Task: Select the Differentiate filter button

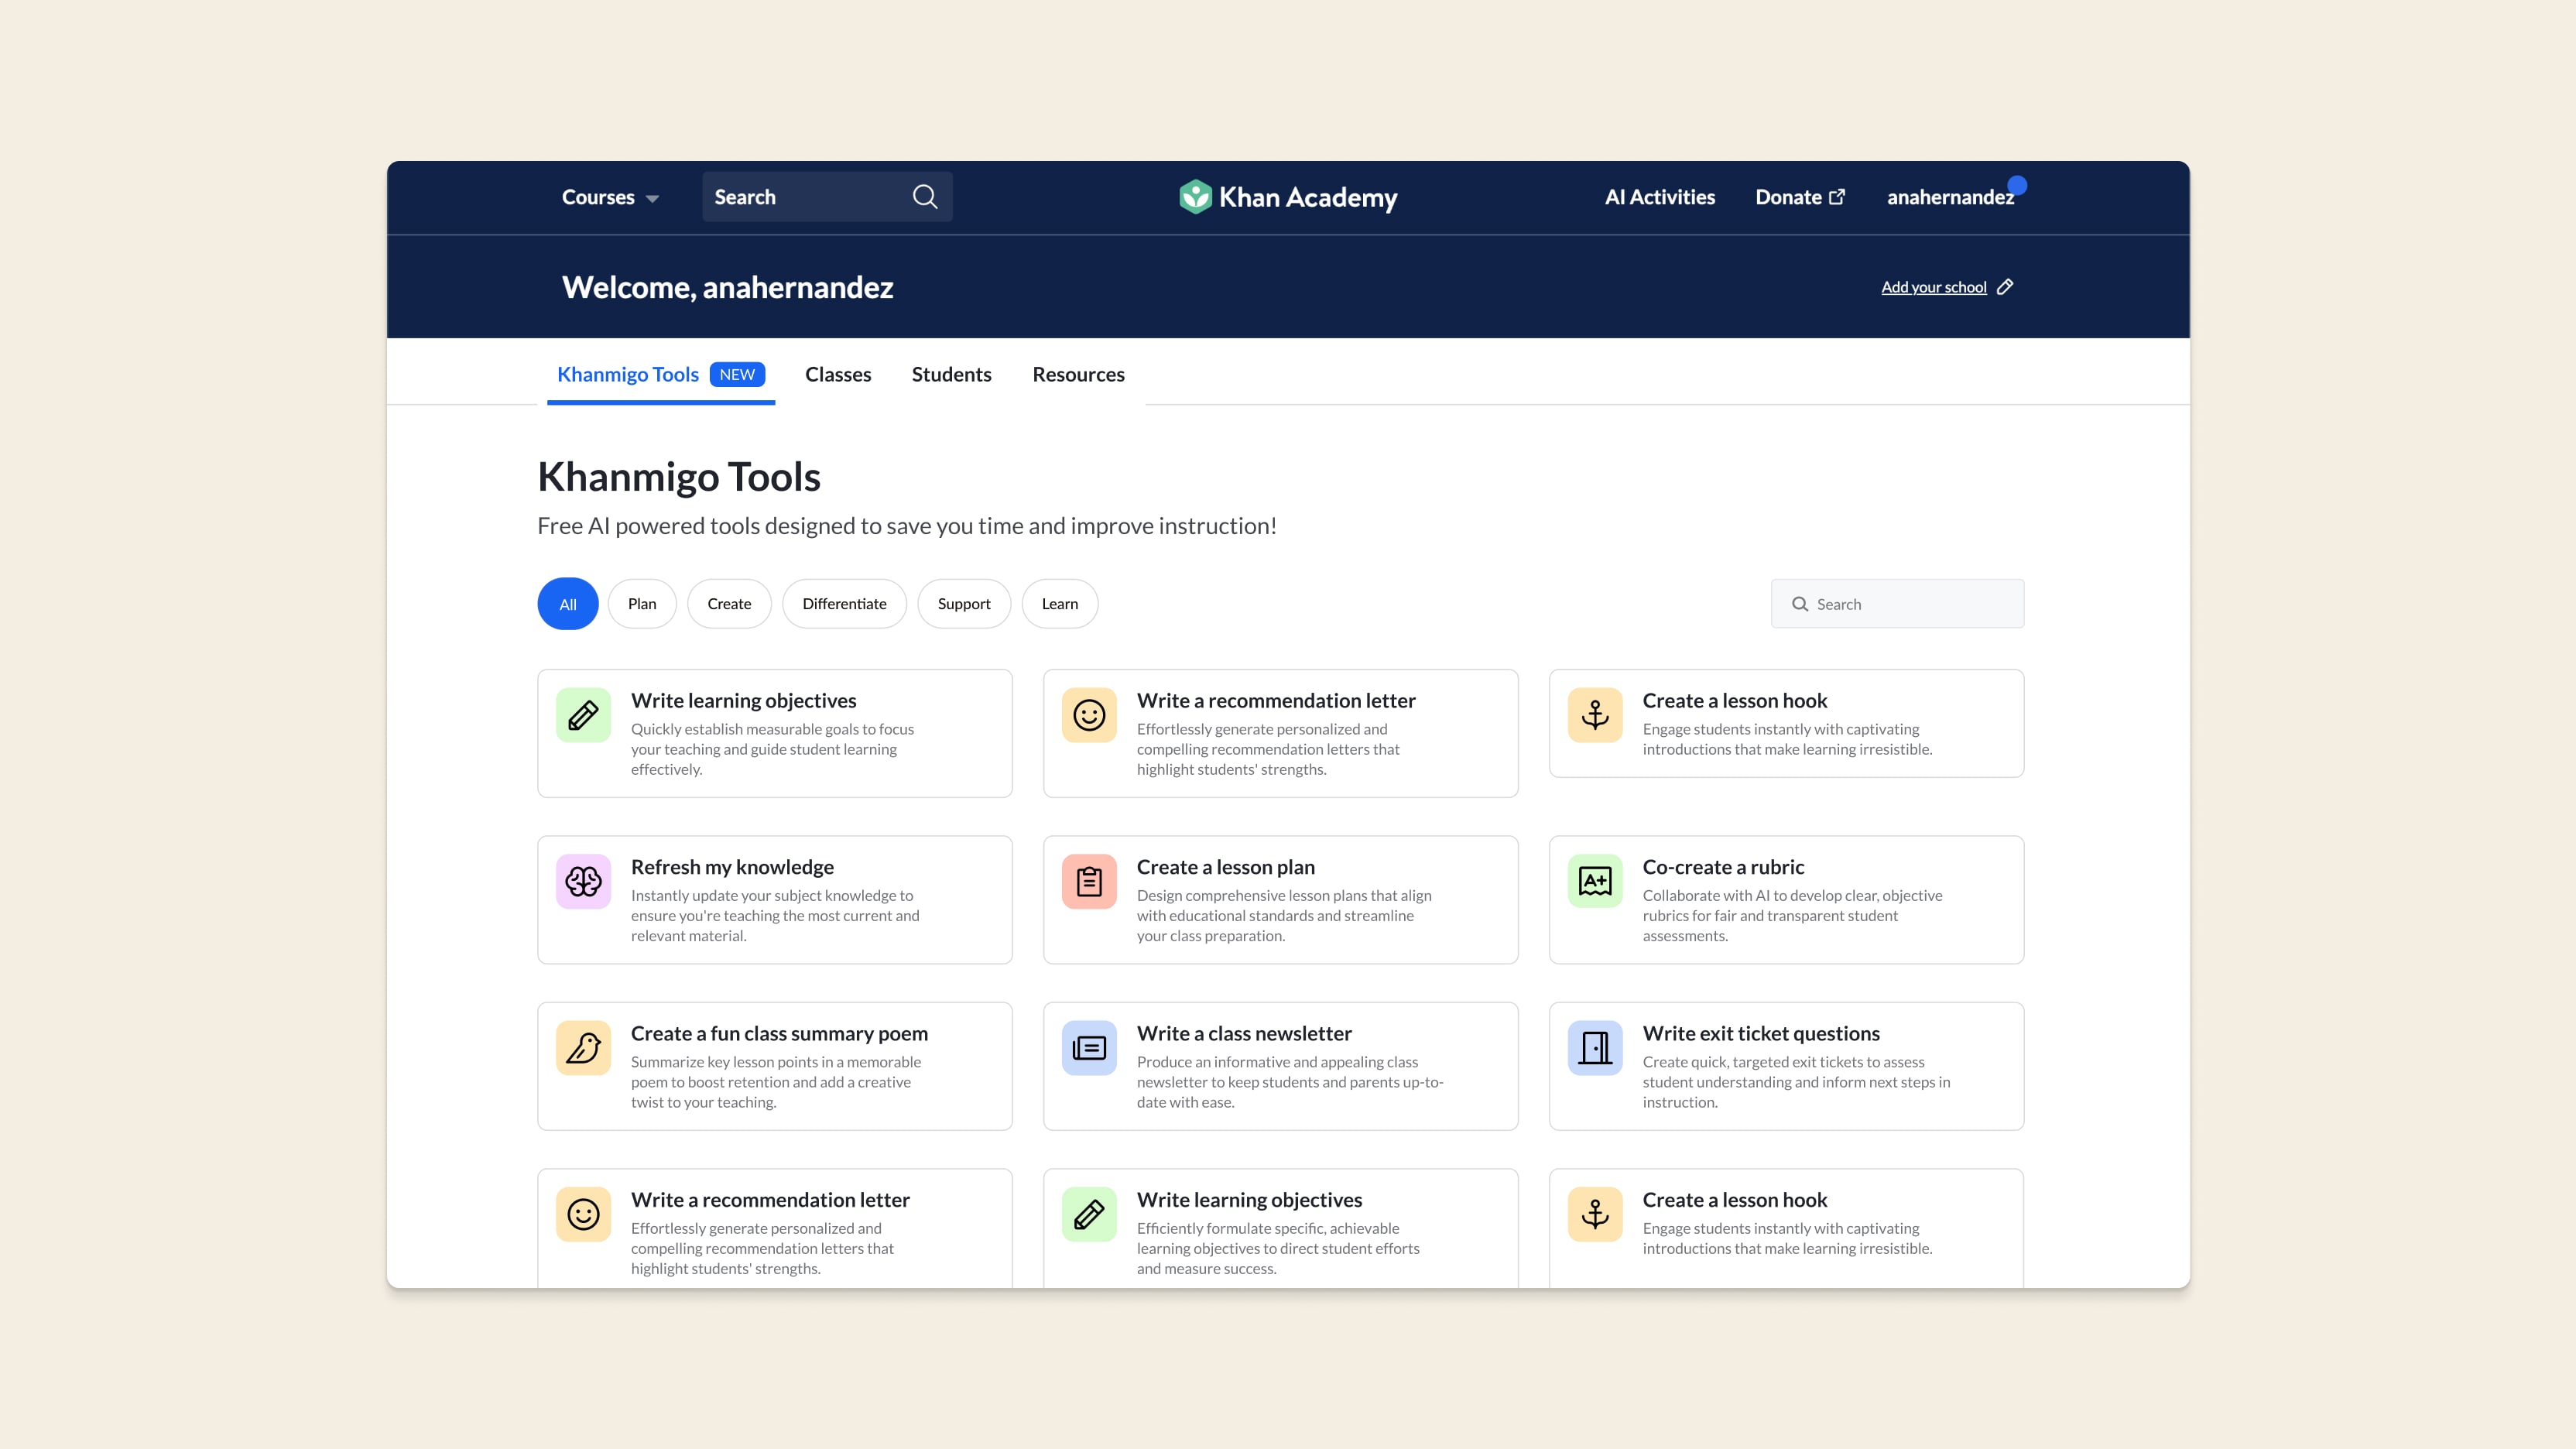Action: [x=844, y=603]
